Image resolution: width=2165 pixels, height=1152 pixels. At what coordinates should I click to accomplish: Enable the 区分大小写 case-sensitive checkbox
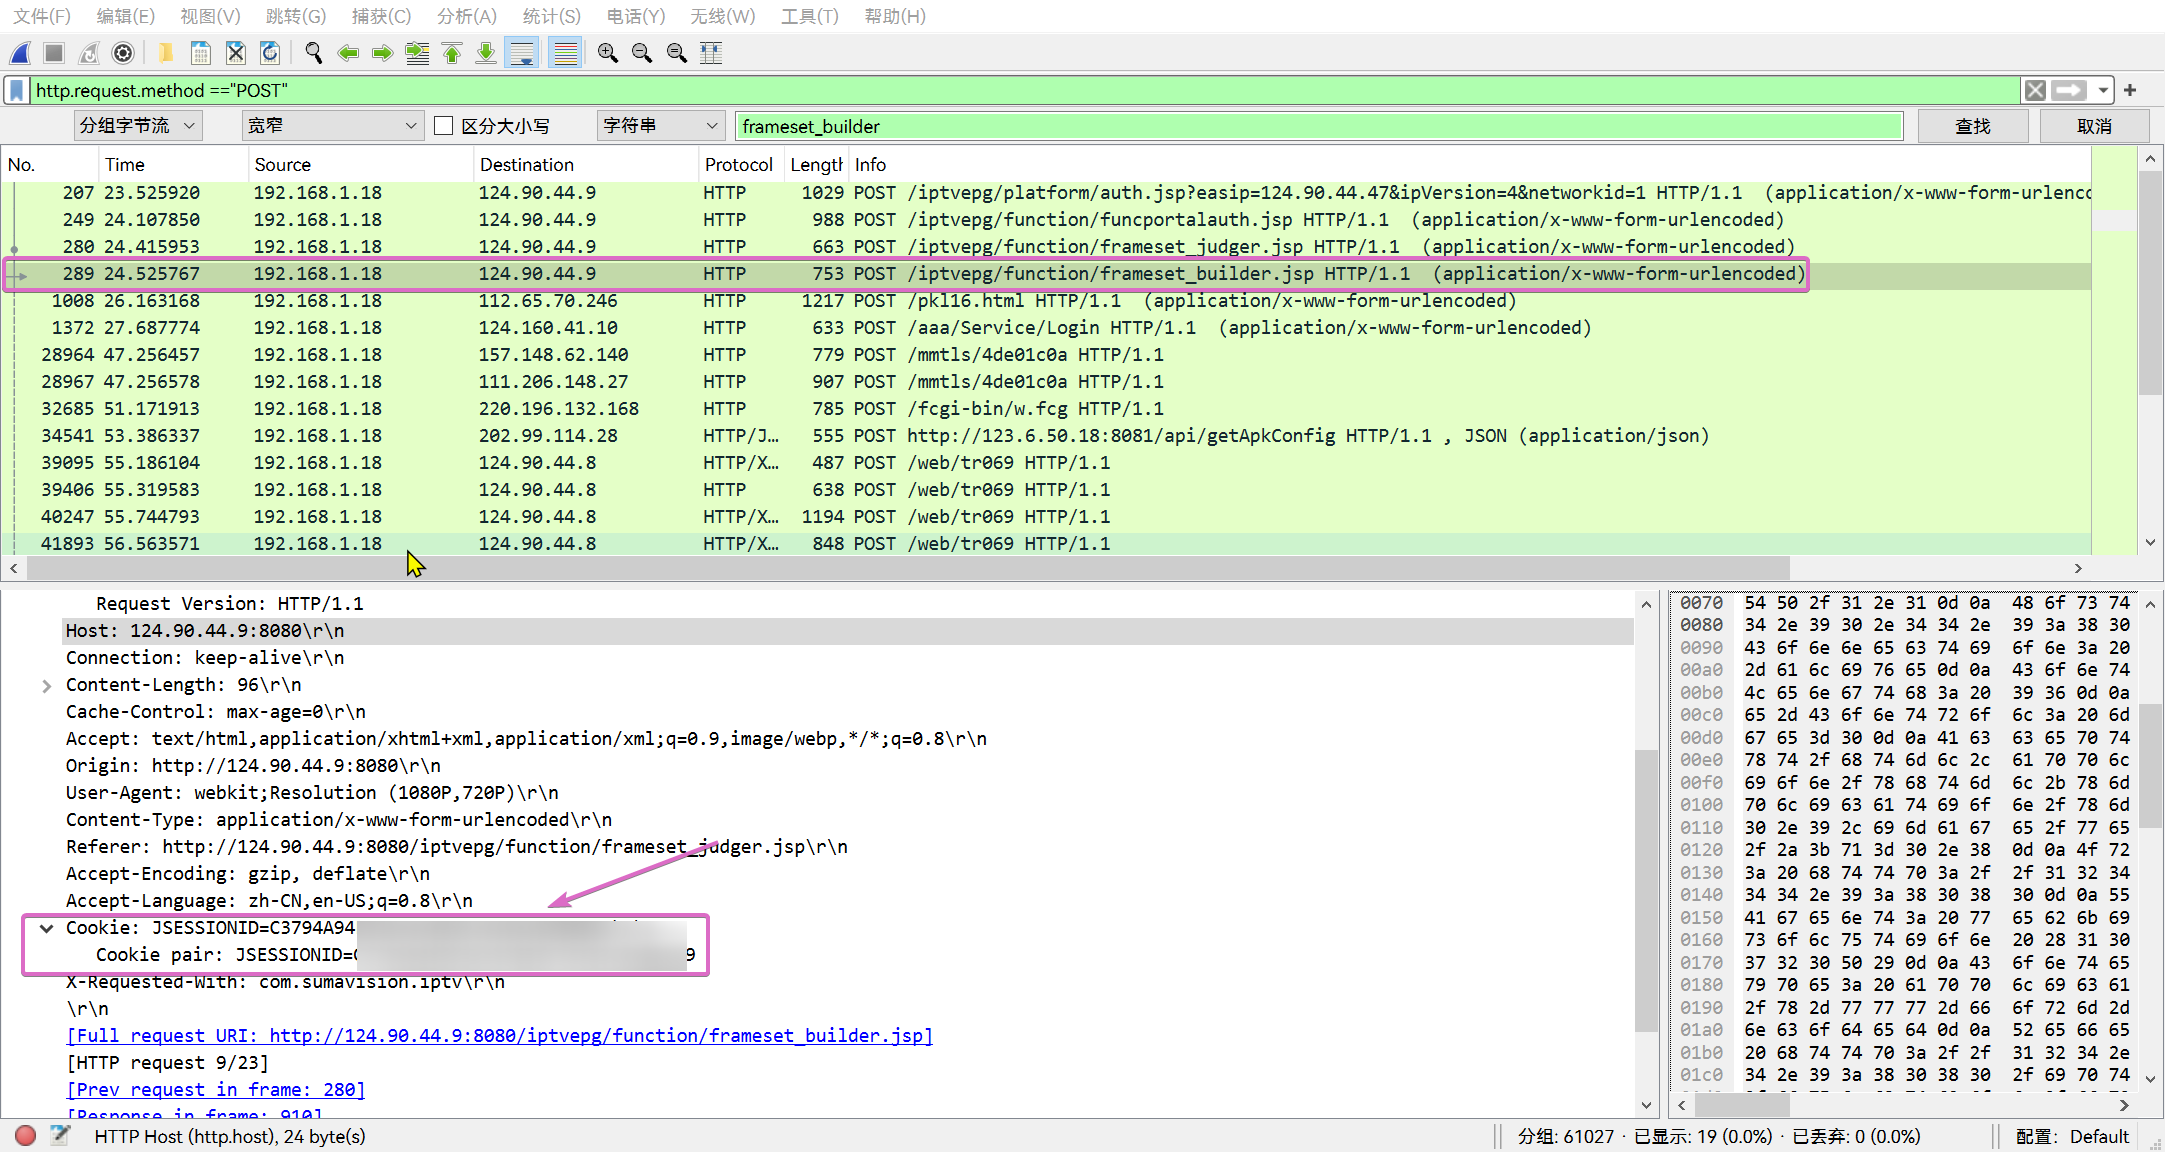444,126
